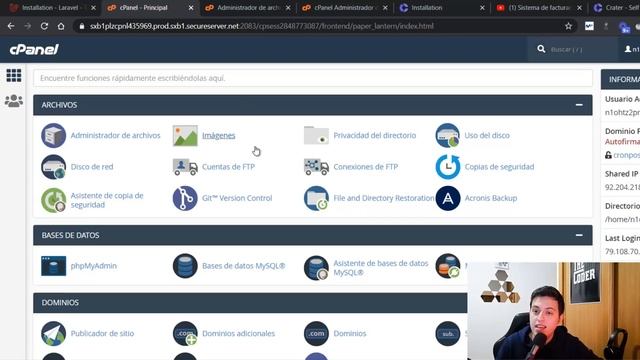Open the Uso del disco link
Screen dimensions: 640x360
click(x=487, y=136)
